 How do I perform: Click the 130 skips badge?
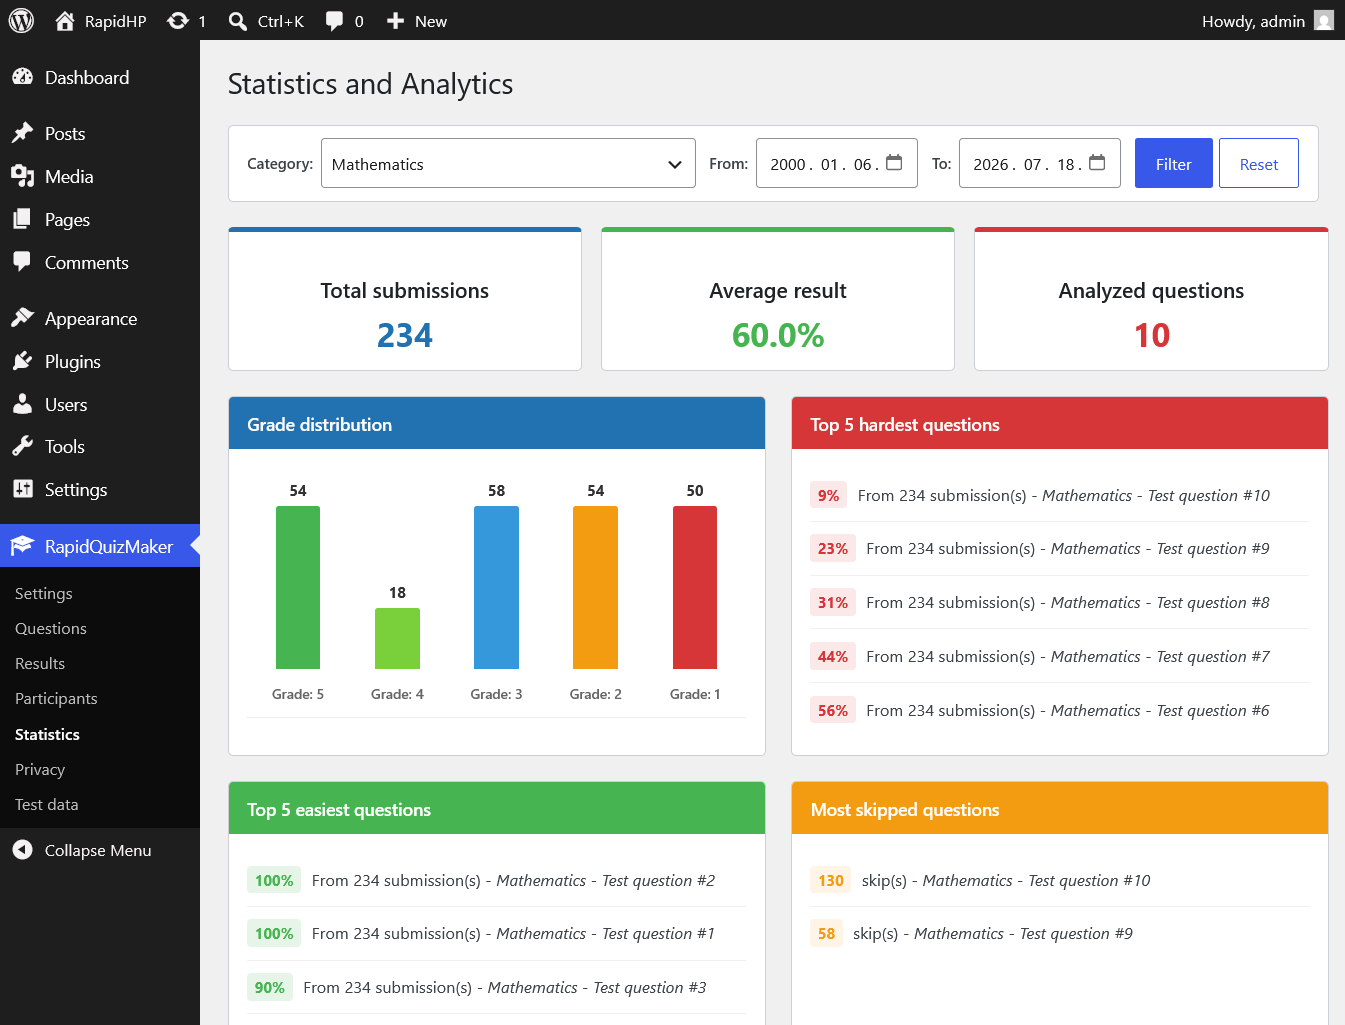point(831,880)
